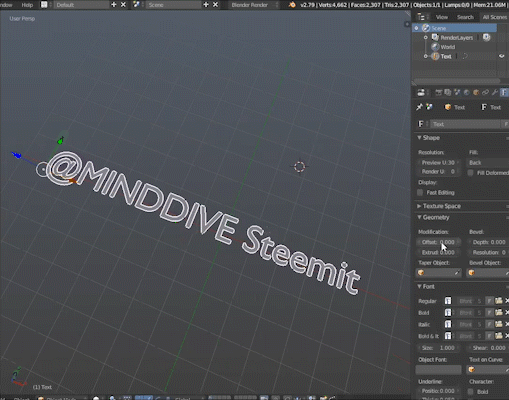
Task: Open the Object properties tab icon
Action: coord(476,92)
